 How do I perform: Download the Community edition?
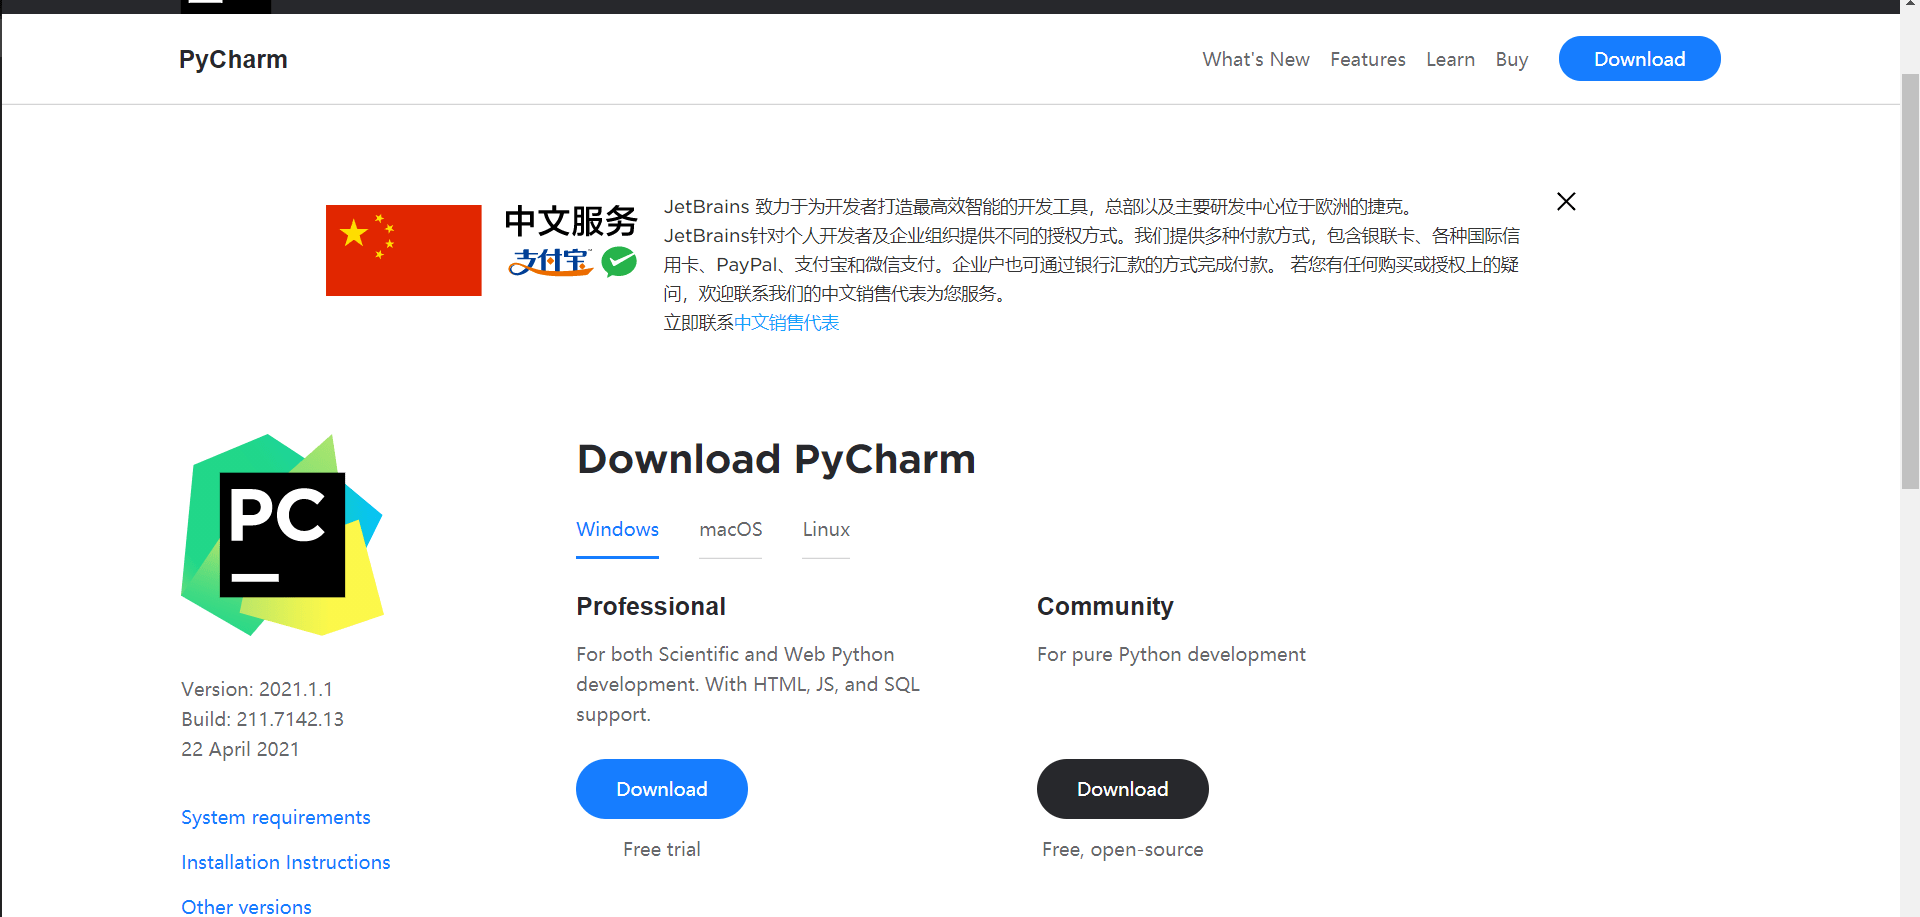(x=1122, y=789)
